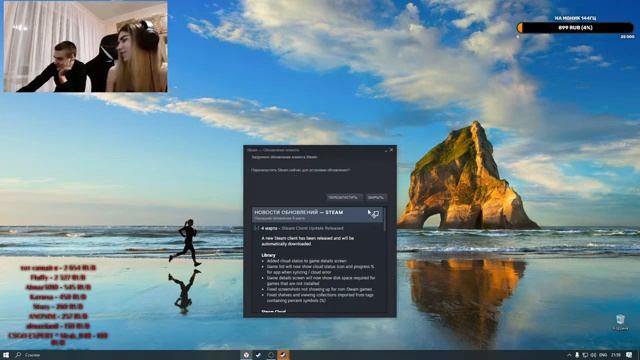The height and width of the screenshot is (360, 640).
Task: Close the Steam update dialog with its X
Action: (x=391, y=150)
